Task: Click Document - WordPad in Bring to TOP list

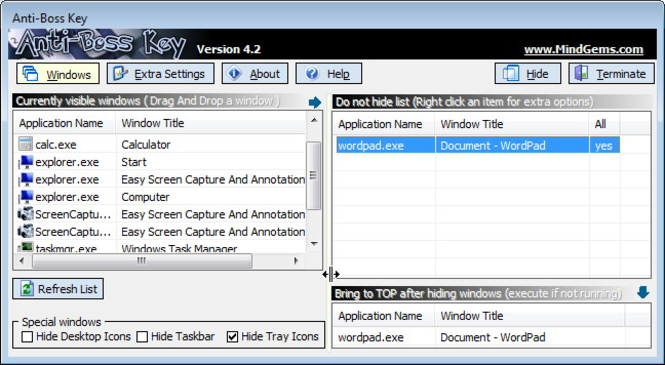Action: [493, 337]
